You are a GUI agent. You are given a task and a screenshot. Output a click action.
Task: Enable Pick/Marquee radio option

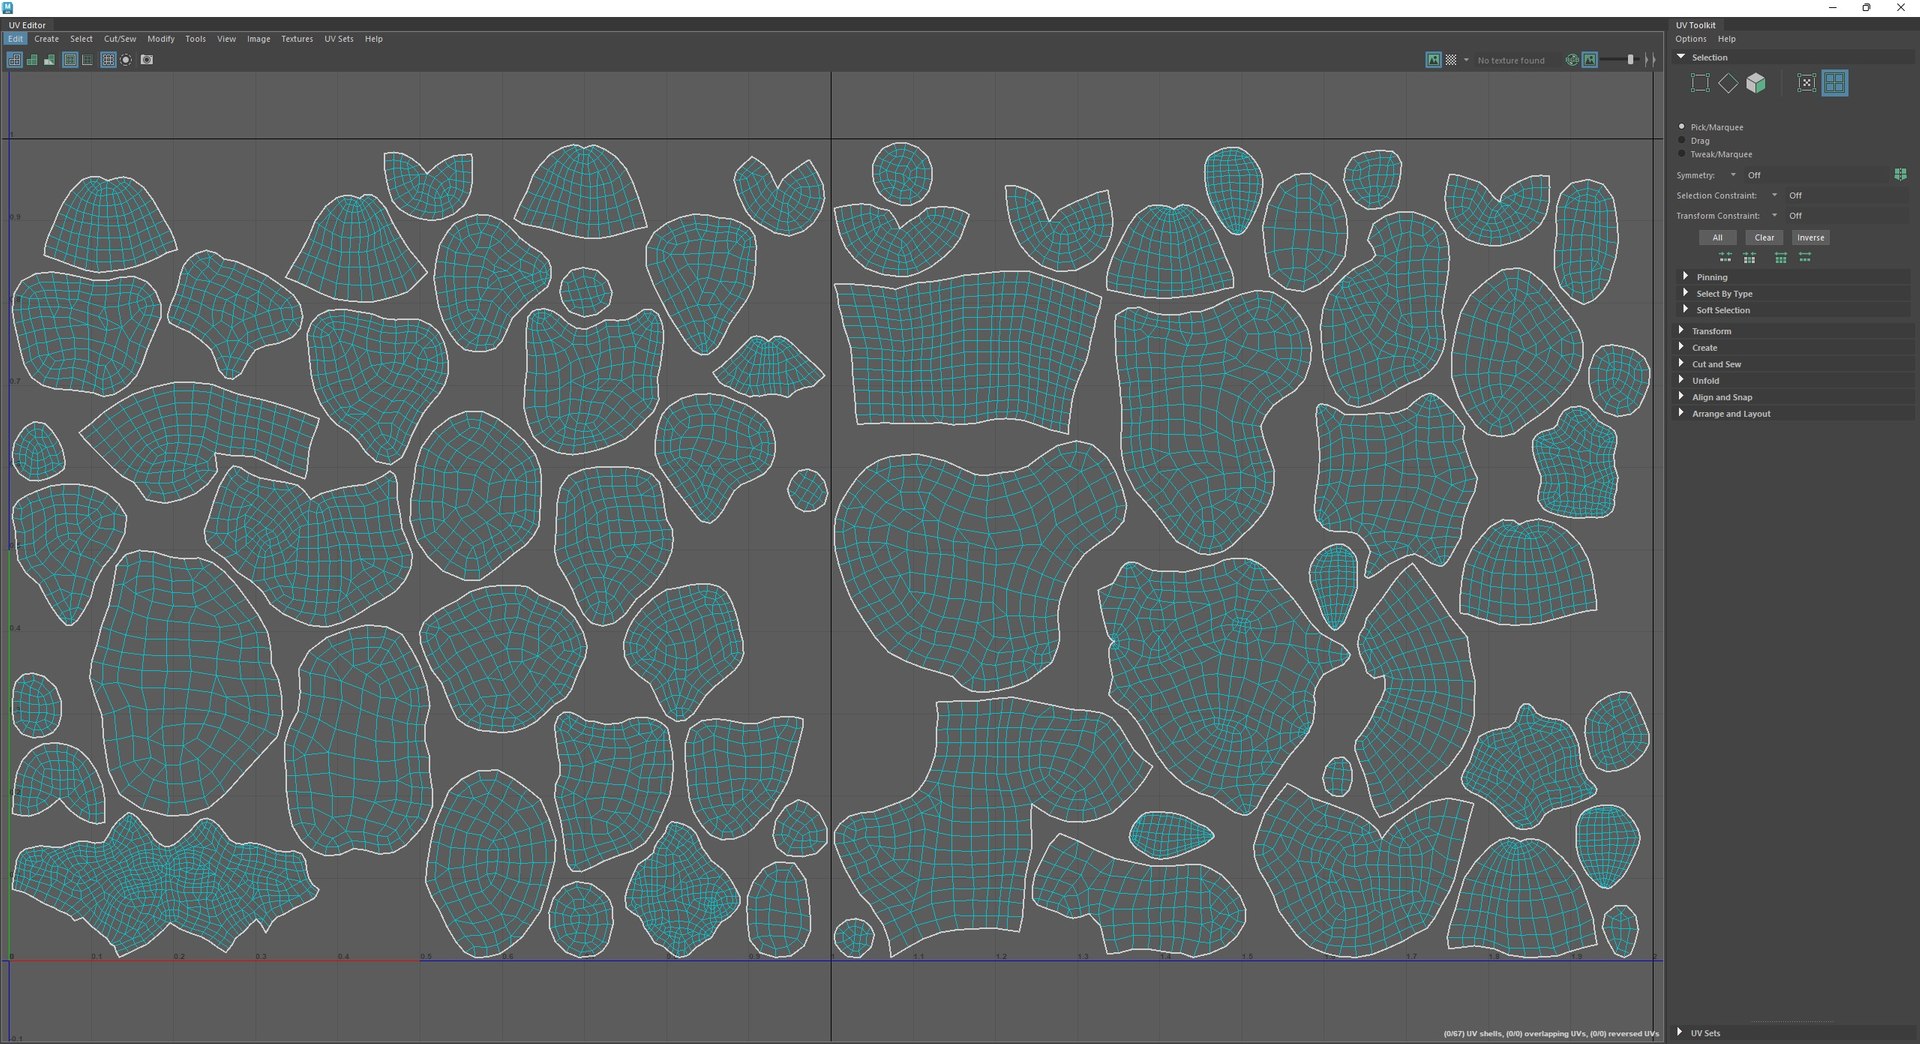[x=1681, y=127]
